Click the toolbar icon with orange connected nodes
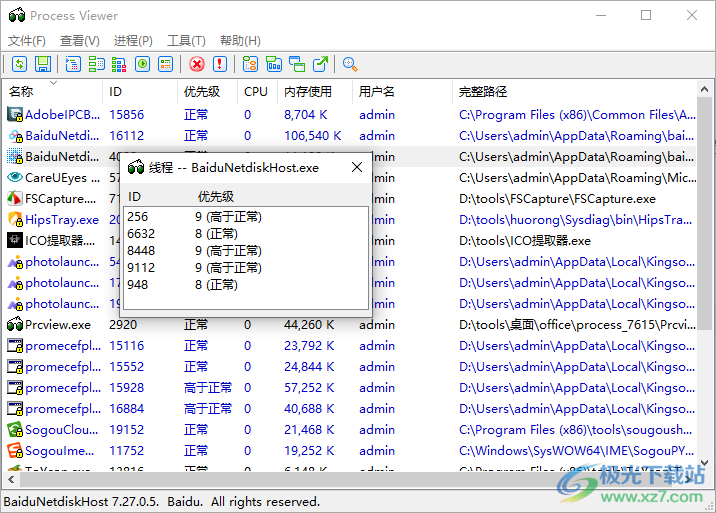716x513 pixels. click(250, 64)
